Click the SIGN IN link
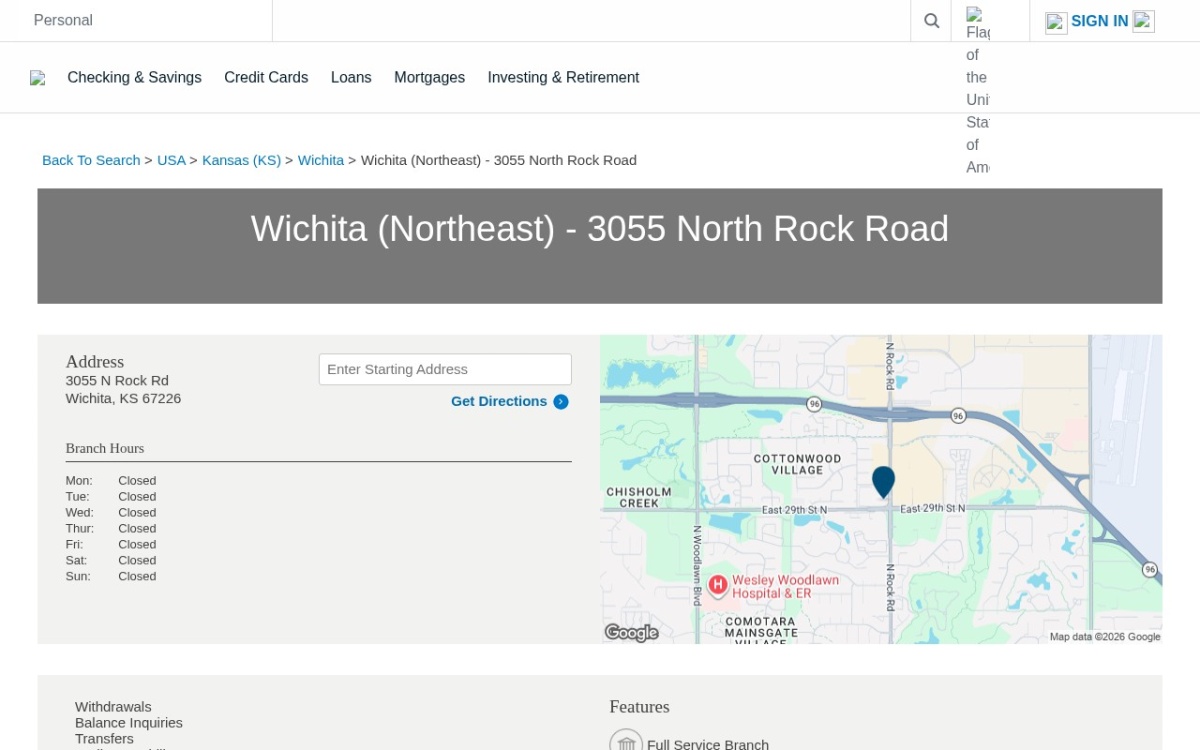 [1099, 21]
